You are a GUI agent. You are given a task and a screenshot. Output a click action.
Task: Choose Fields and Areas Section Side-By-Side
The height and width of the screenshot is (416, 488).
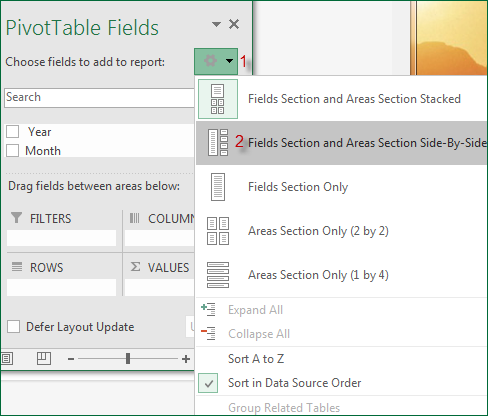[341, 143]
